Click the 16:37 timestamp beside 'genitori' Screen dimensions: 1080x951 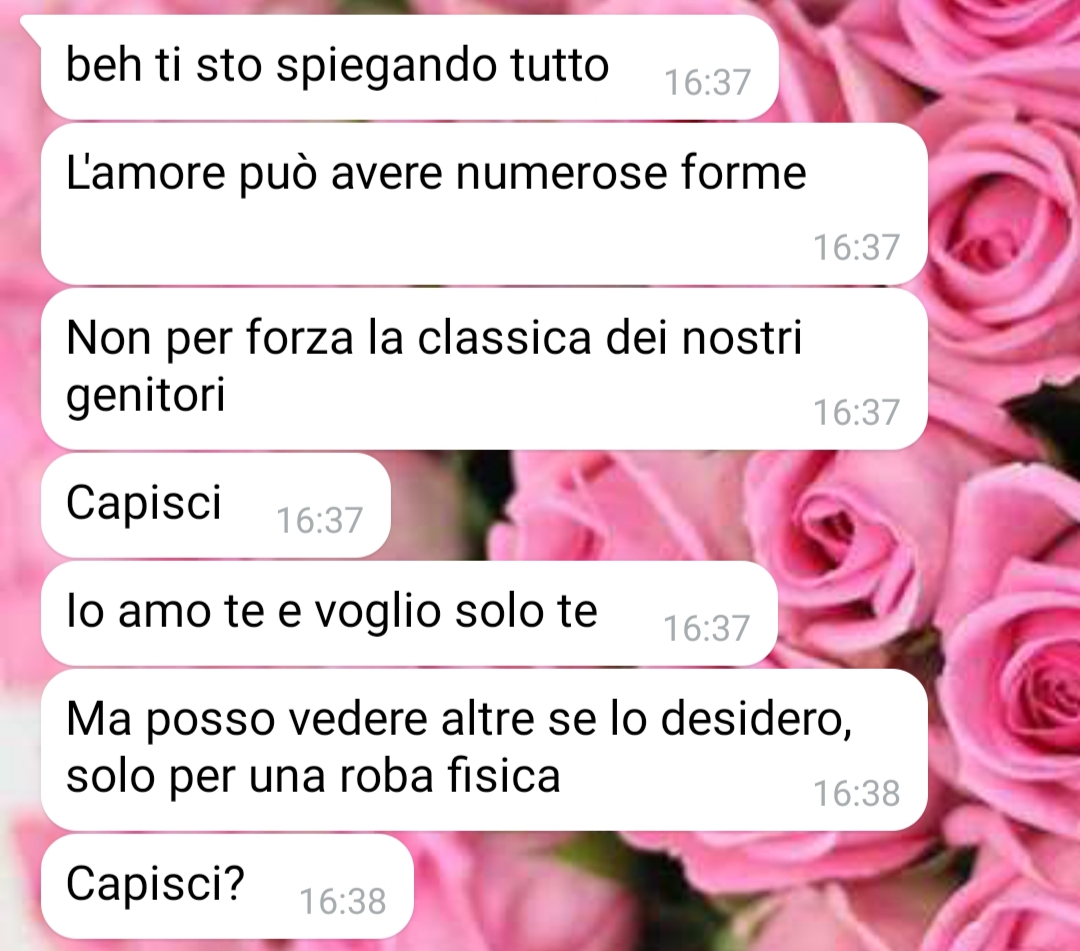pos(856,412)
